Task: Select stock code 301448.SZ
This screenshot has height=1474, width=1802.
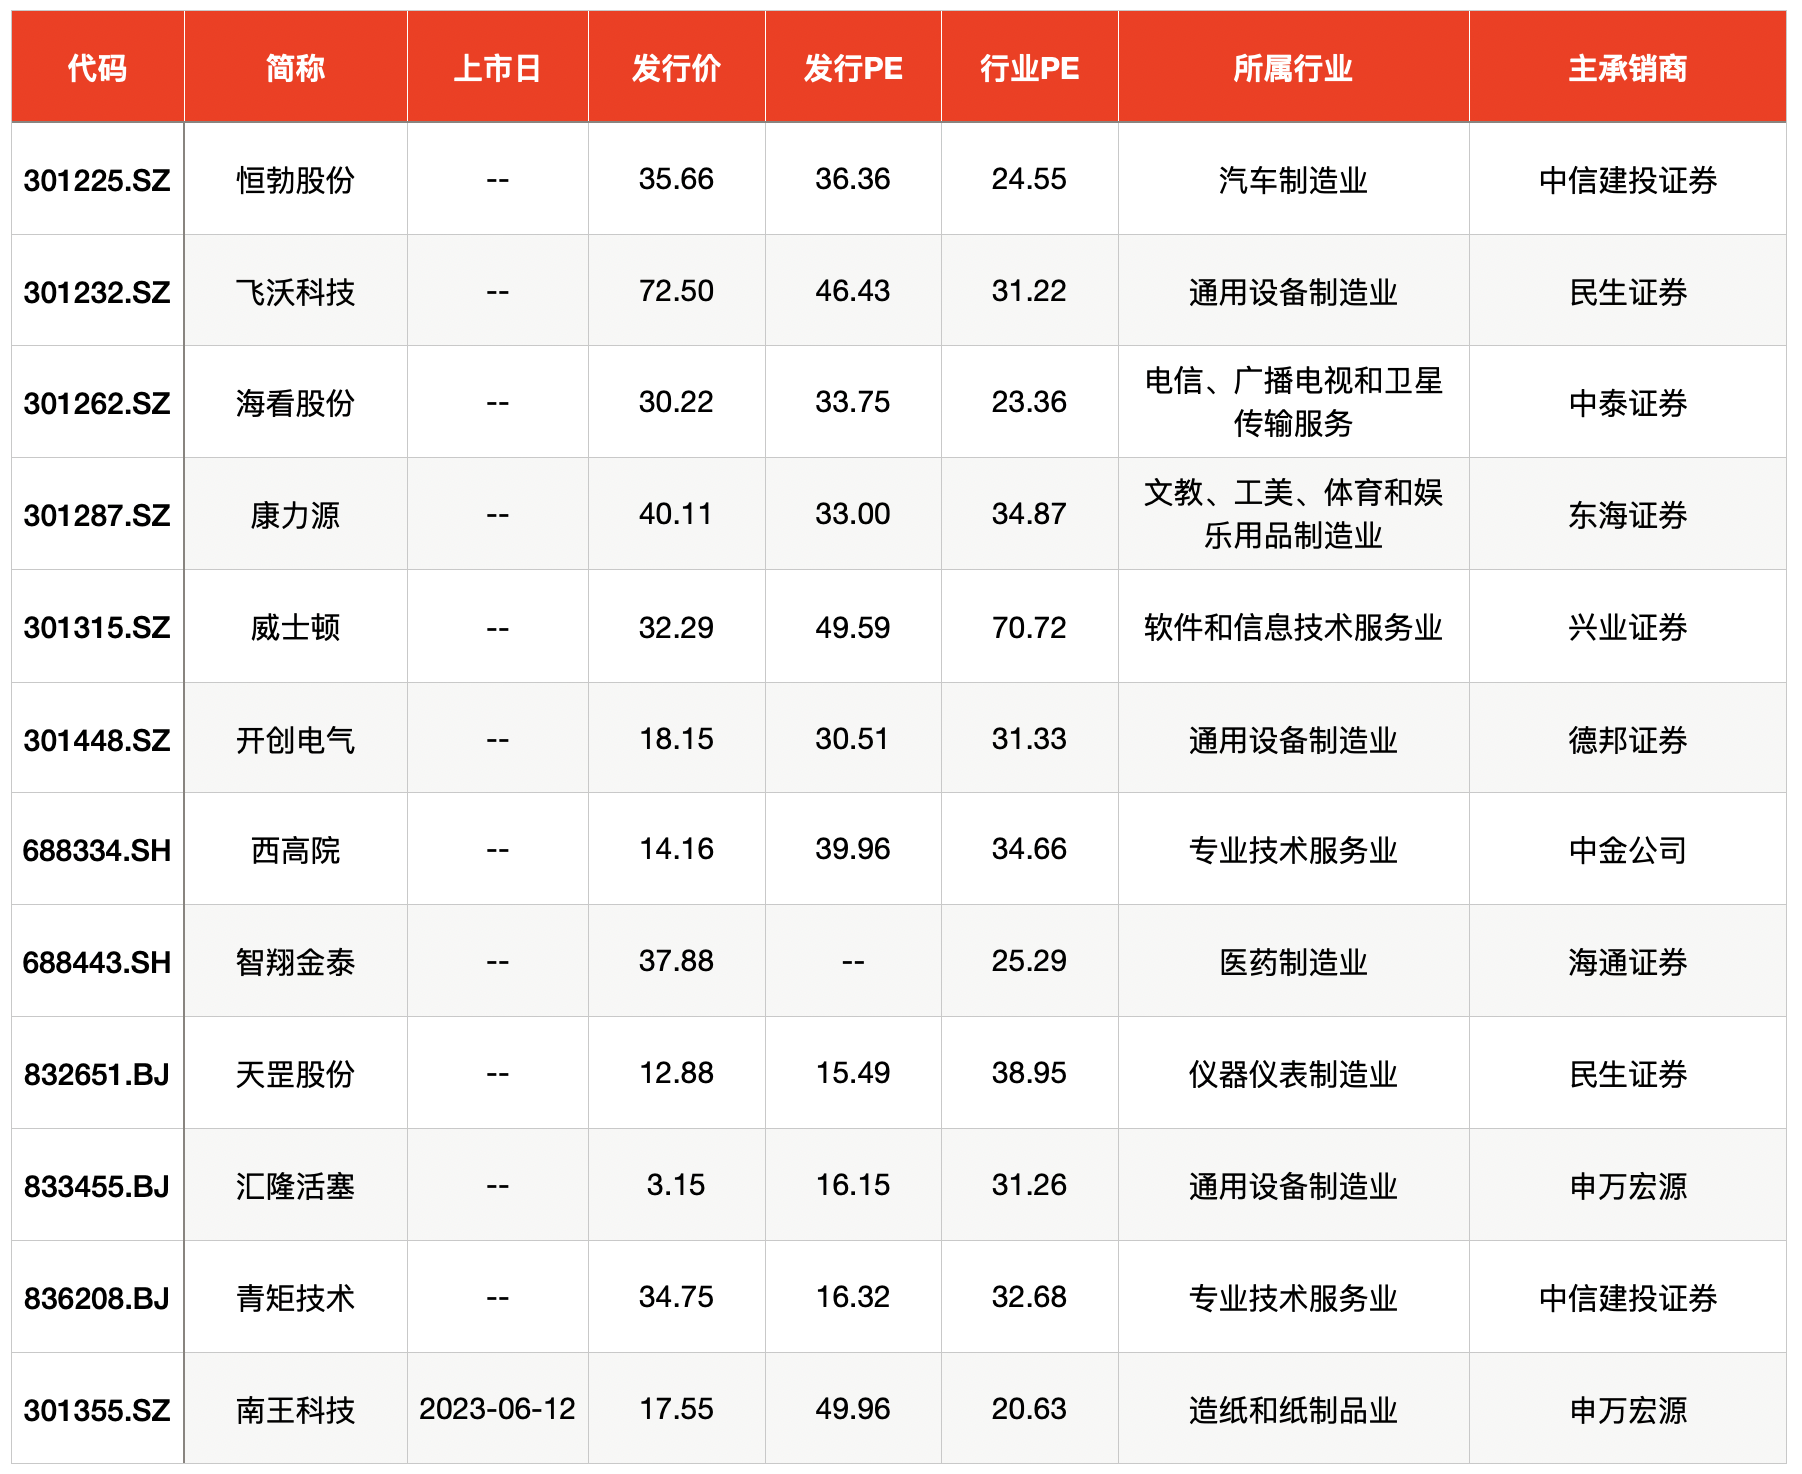Action: click(97, 740)
